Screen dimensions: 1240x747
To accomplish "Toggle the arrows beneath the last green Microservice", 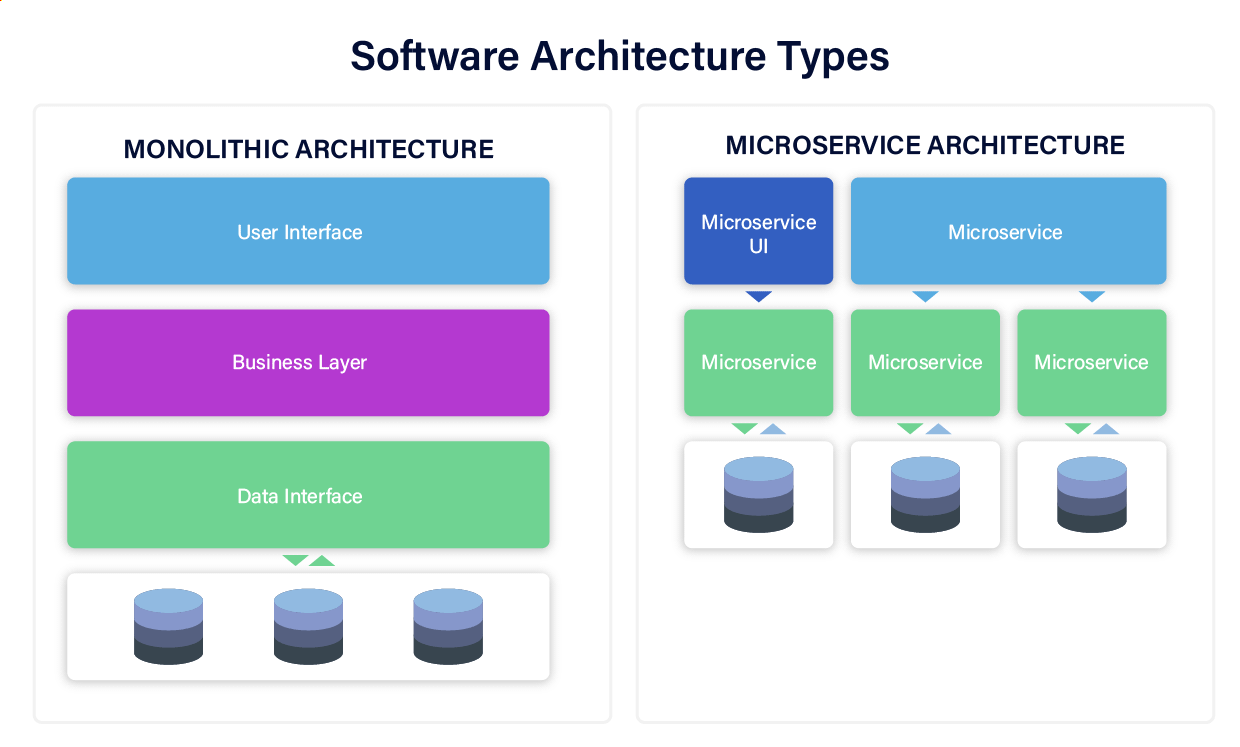I will 1091,428.
